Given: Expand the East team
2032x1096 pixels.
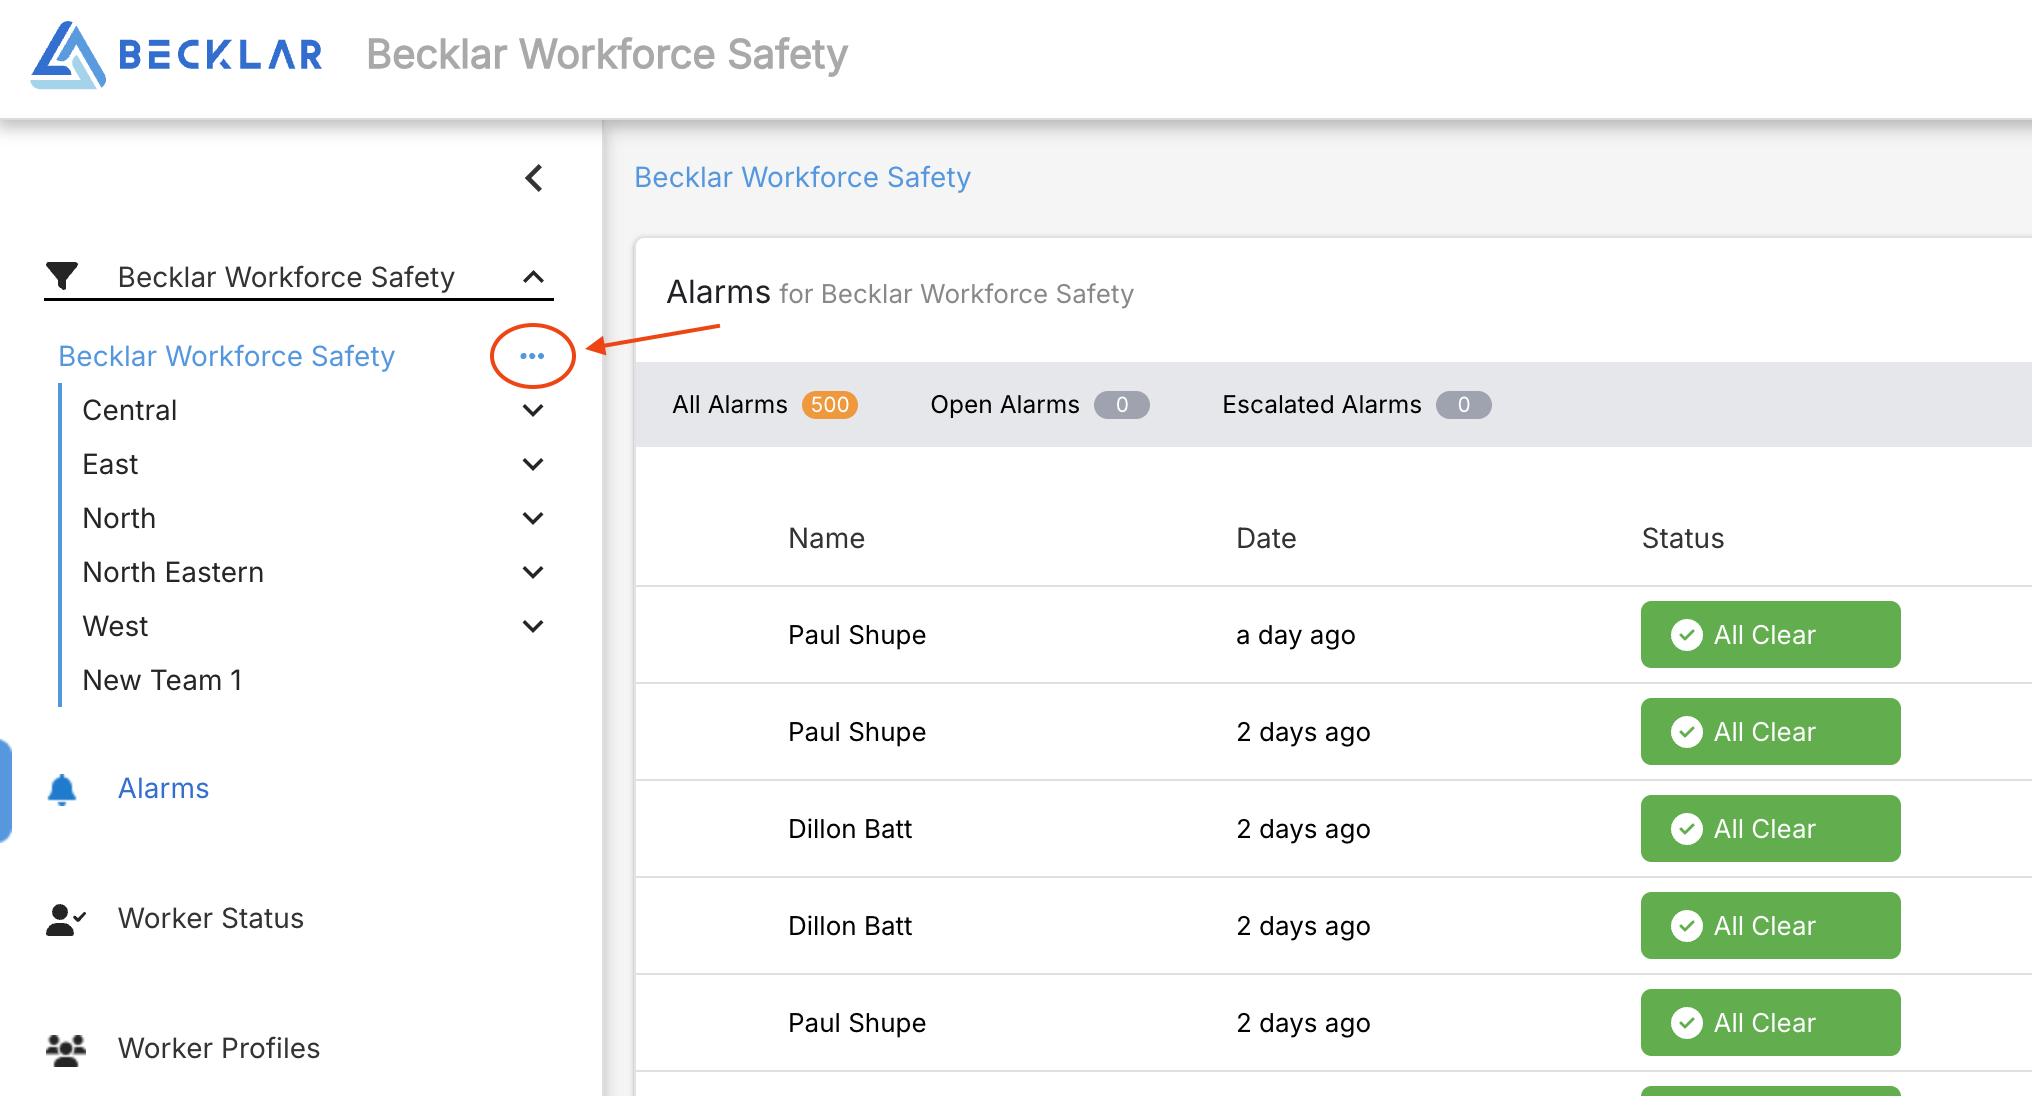Looking at the screenshot, I should click(533, 464).
